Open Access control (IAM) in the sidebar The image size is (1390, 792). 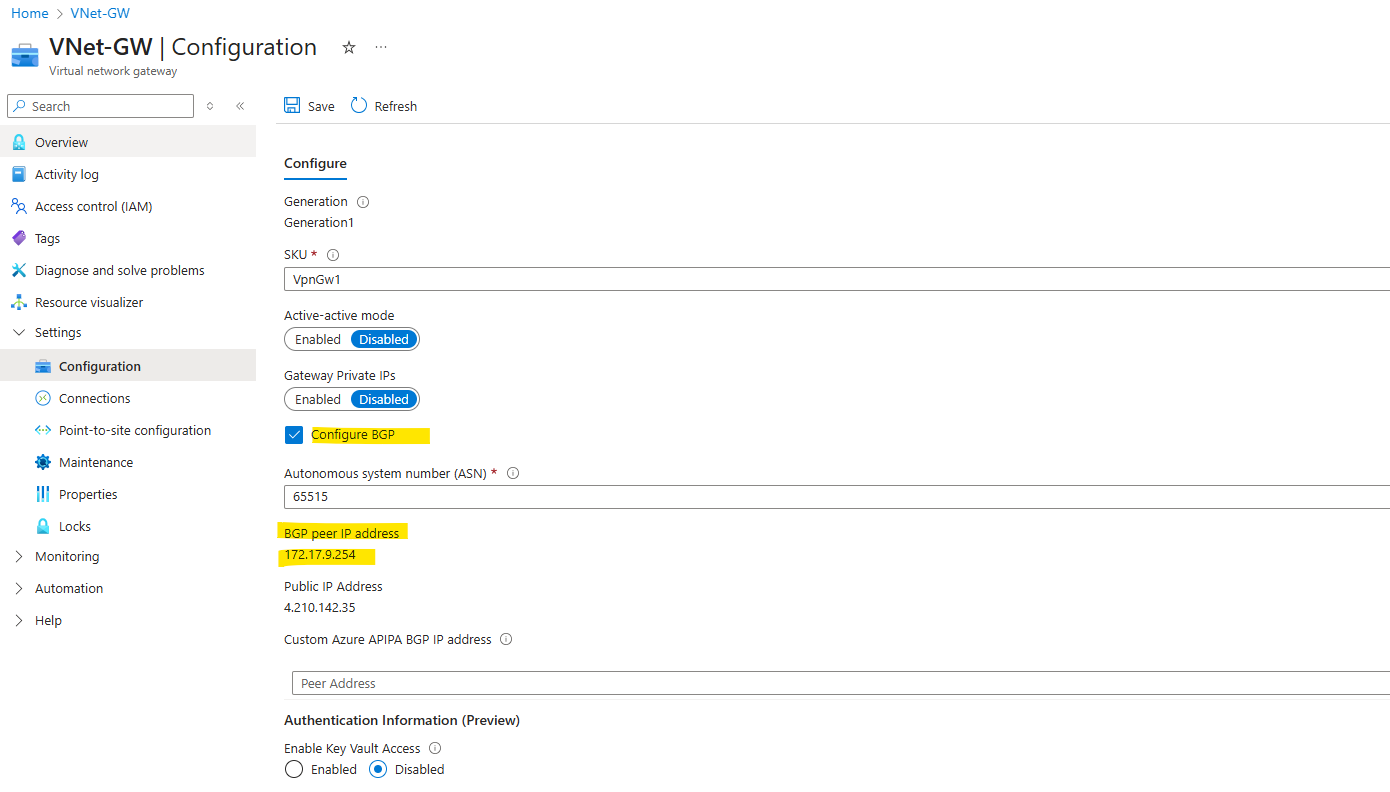click(x=128, y=206)
